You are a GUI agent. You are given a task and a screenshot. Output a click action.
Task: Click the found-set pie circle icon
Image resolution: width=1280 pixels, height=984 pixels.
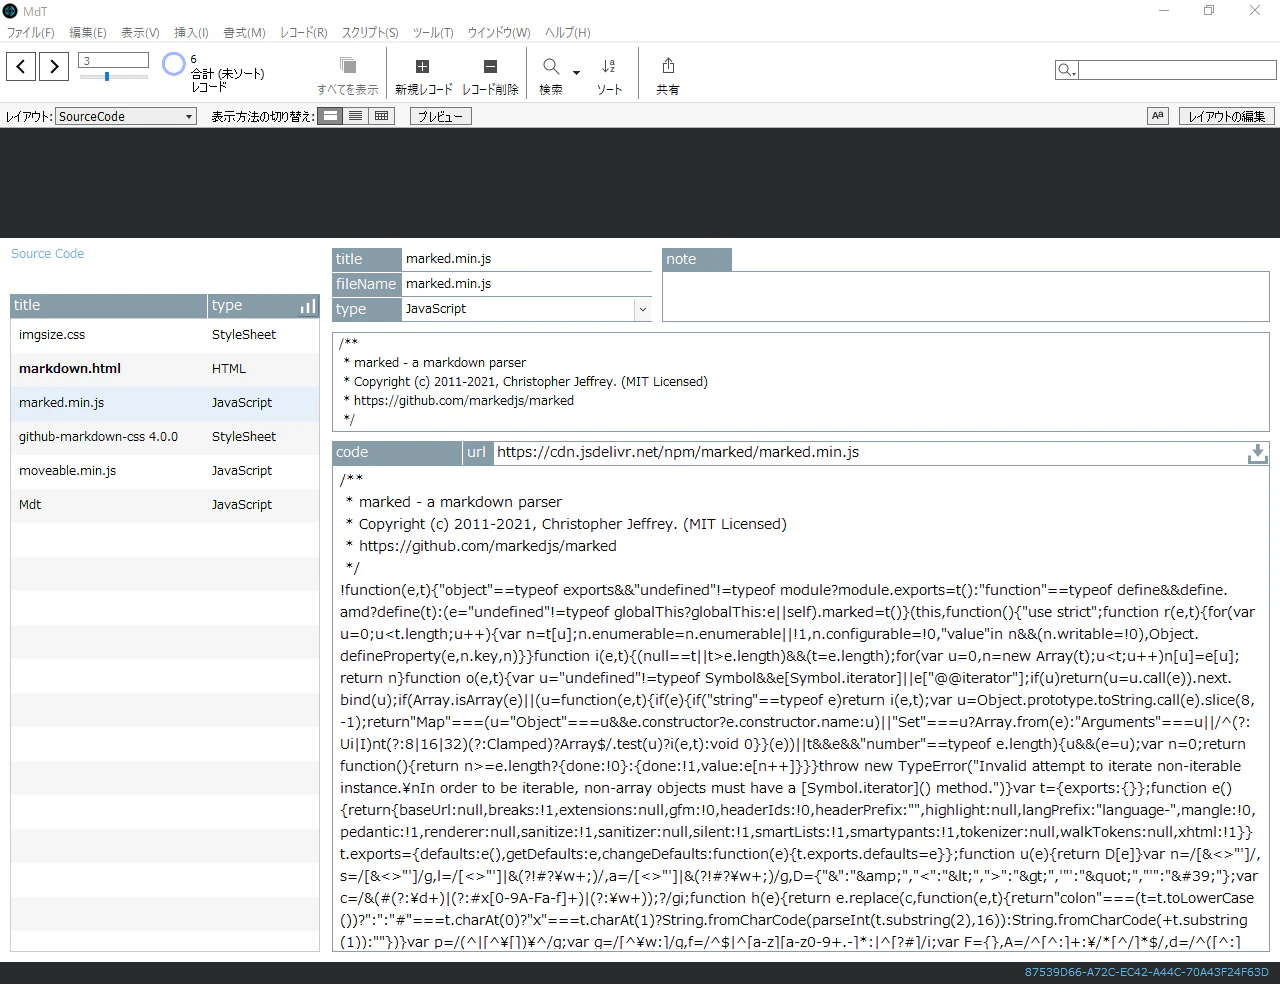point(174,65)
